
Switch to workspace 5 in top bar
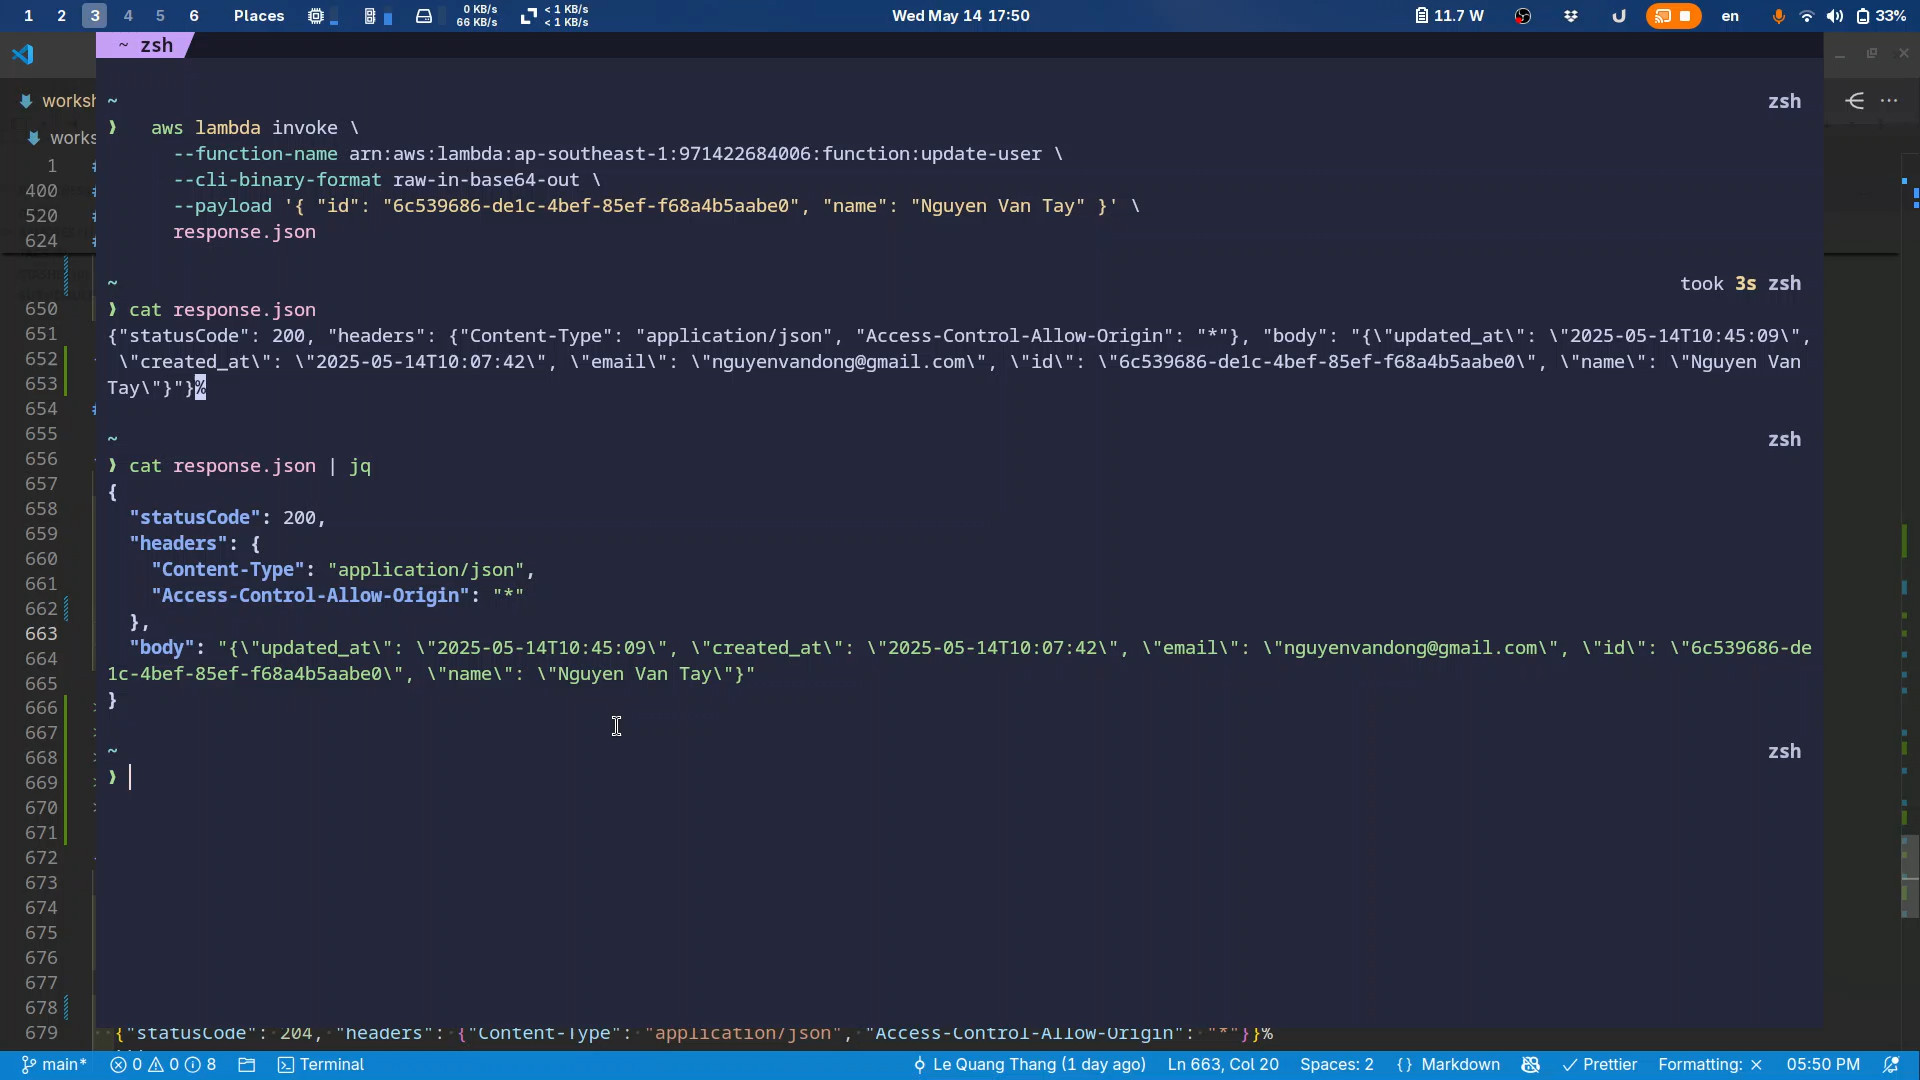coord(160,16)
